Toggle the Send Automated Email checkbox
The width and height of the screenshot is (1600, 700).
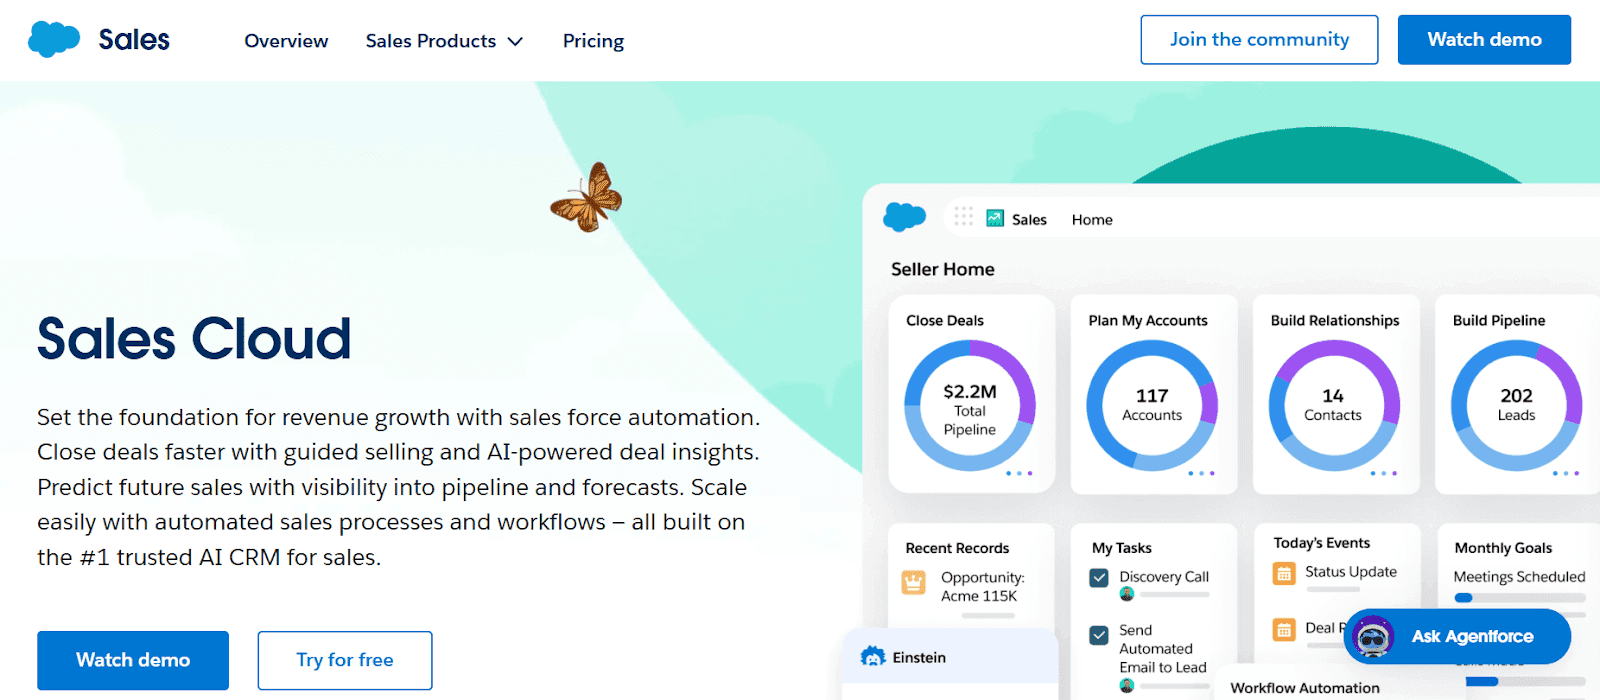pyautogui.click(x=1099, y=635)
